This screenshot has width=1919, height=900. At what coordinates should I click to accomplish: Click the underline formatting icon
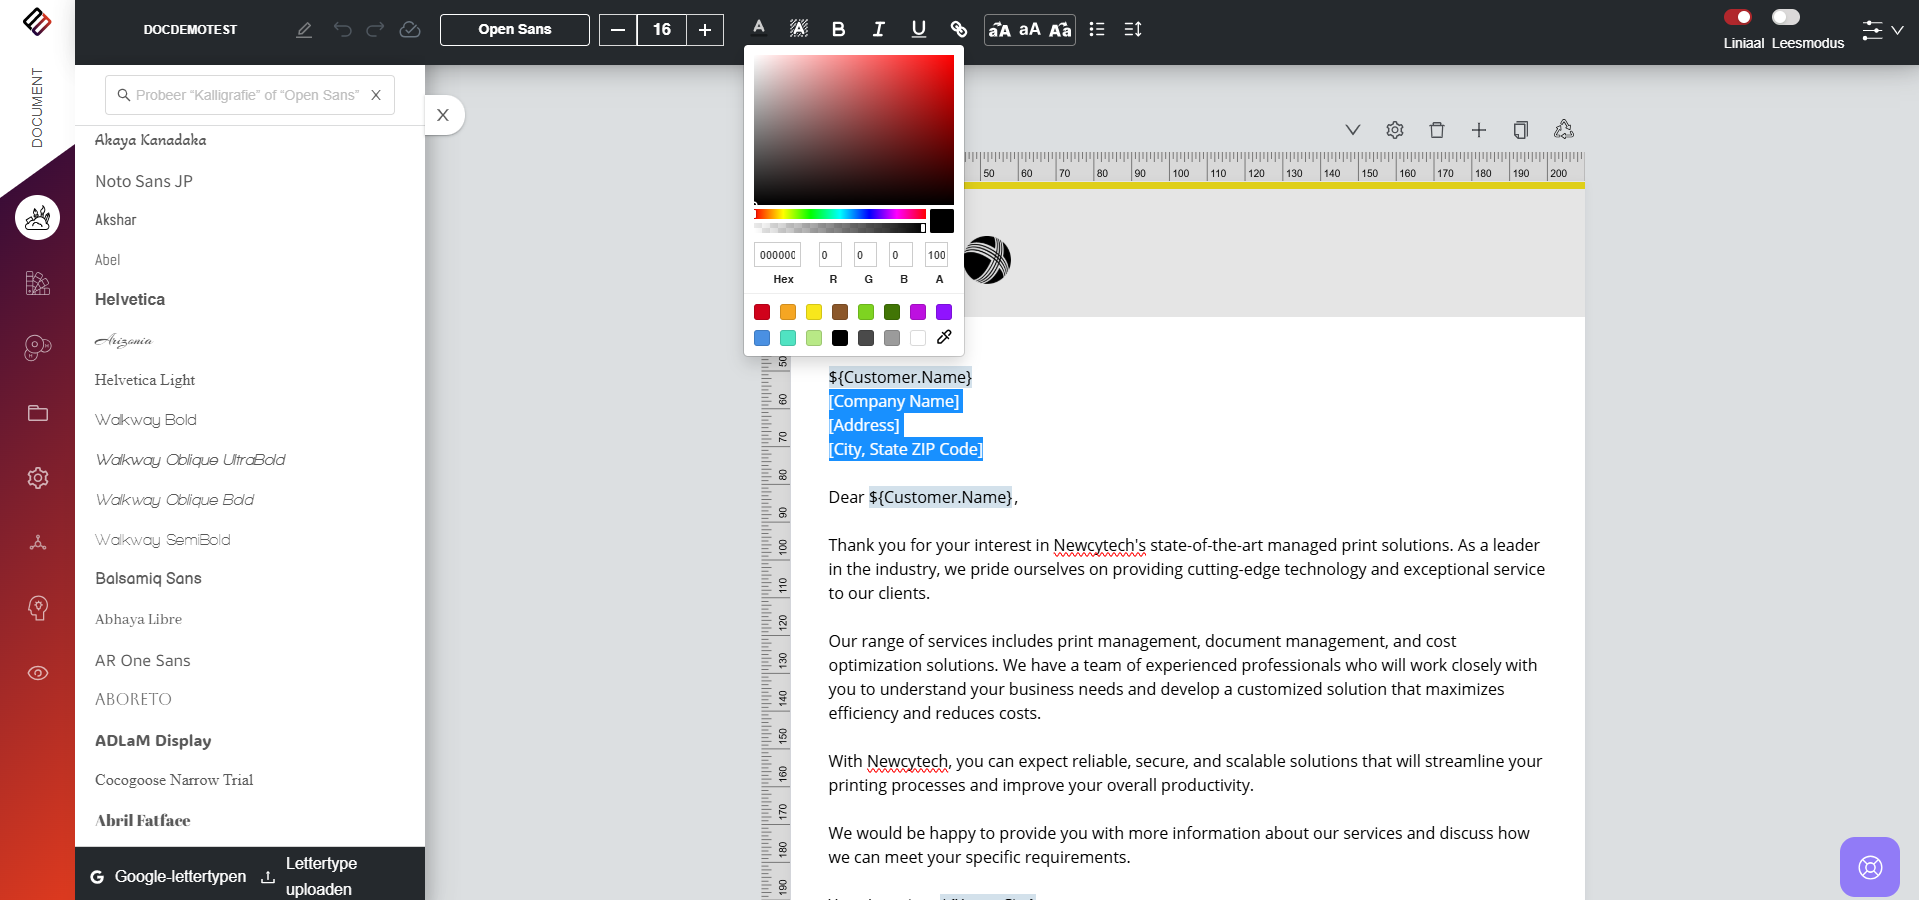click(x=918, y=30)
